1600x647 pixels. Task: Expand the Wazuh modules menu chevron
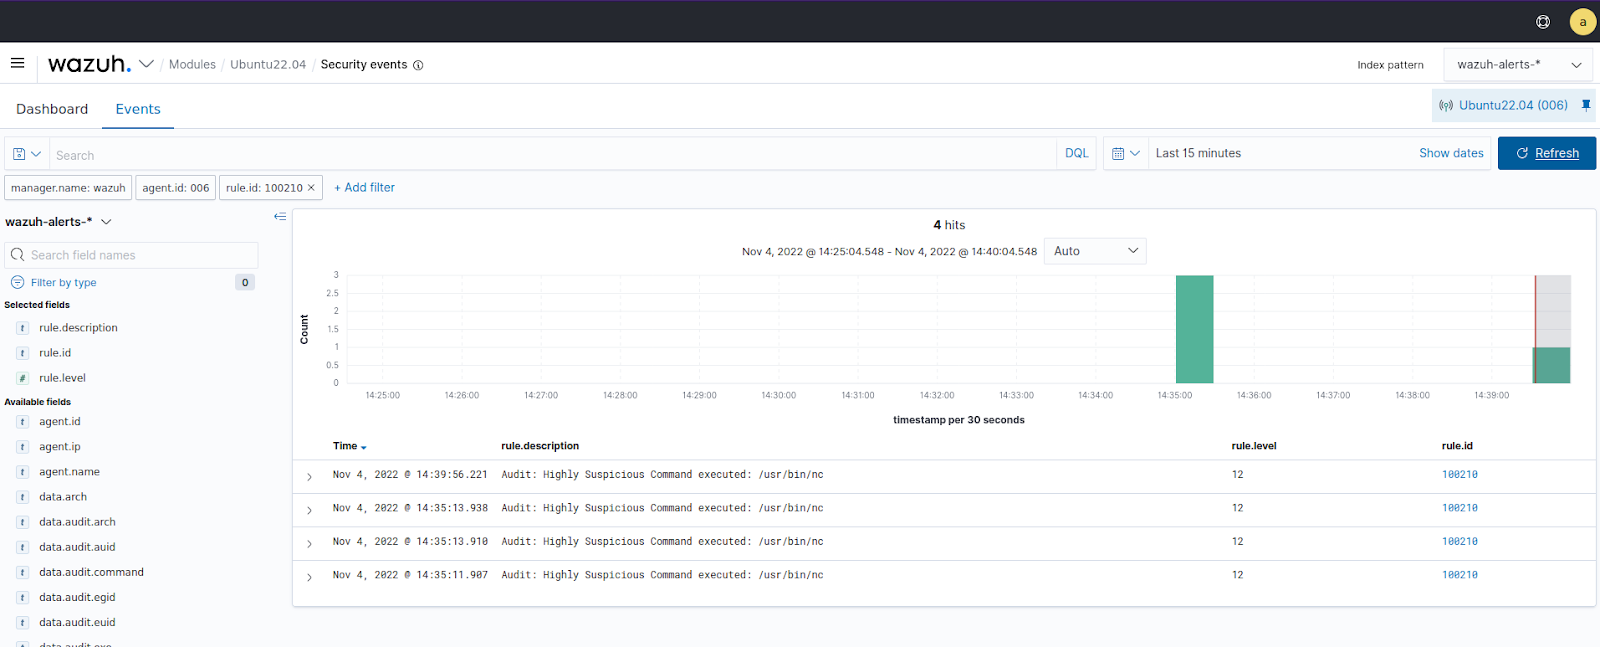point(146,64)
